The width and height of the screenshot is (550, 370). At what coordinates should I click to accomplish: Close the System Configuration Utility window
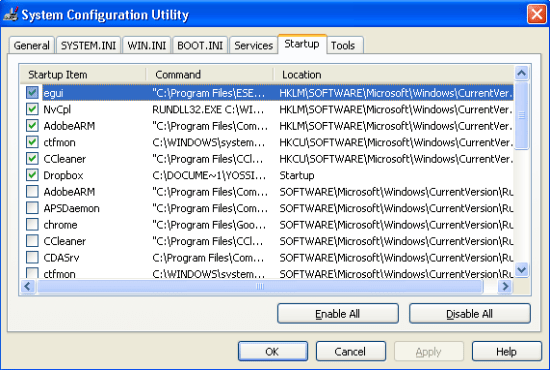[537, 14]
